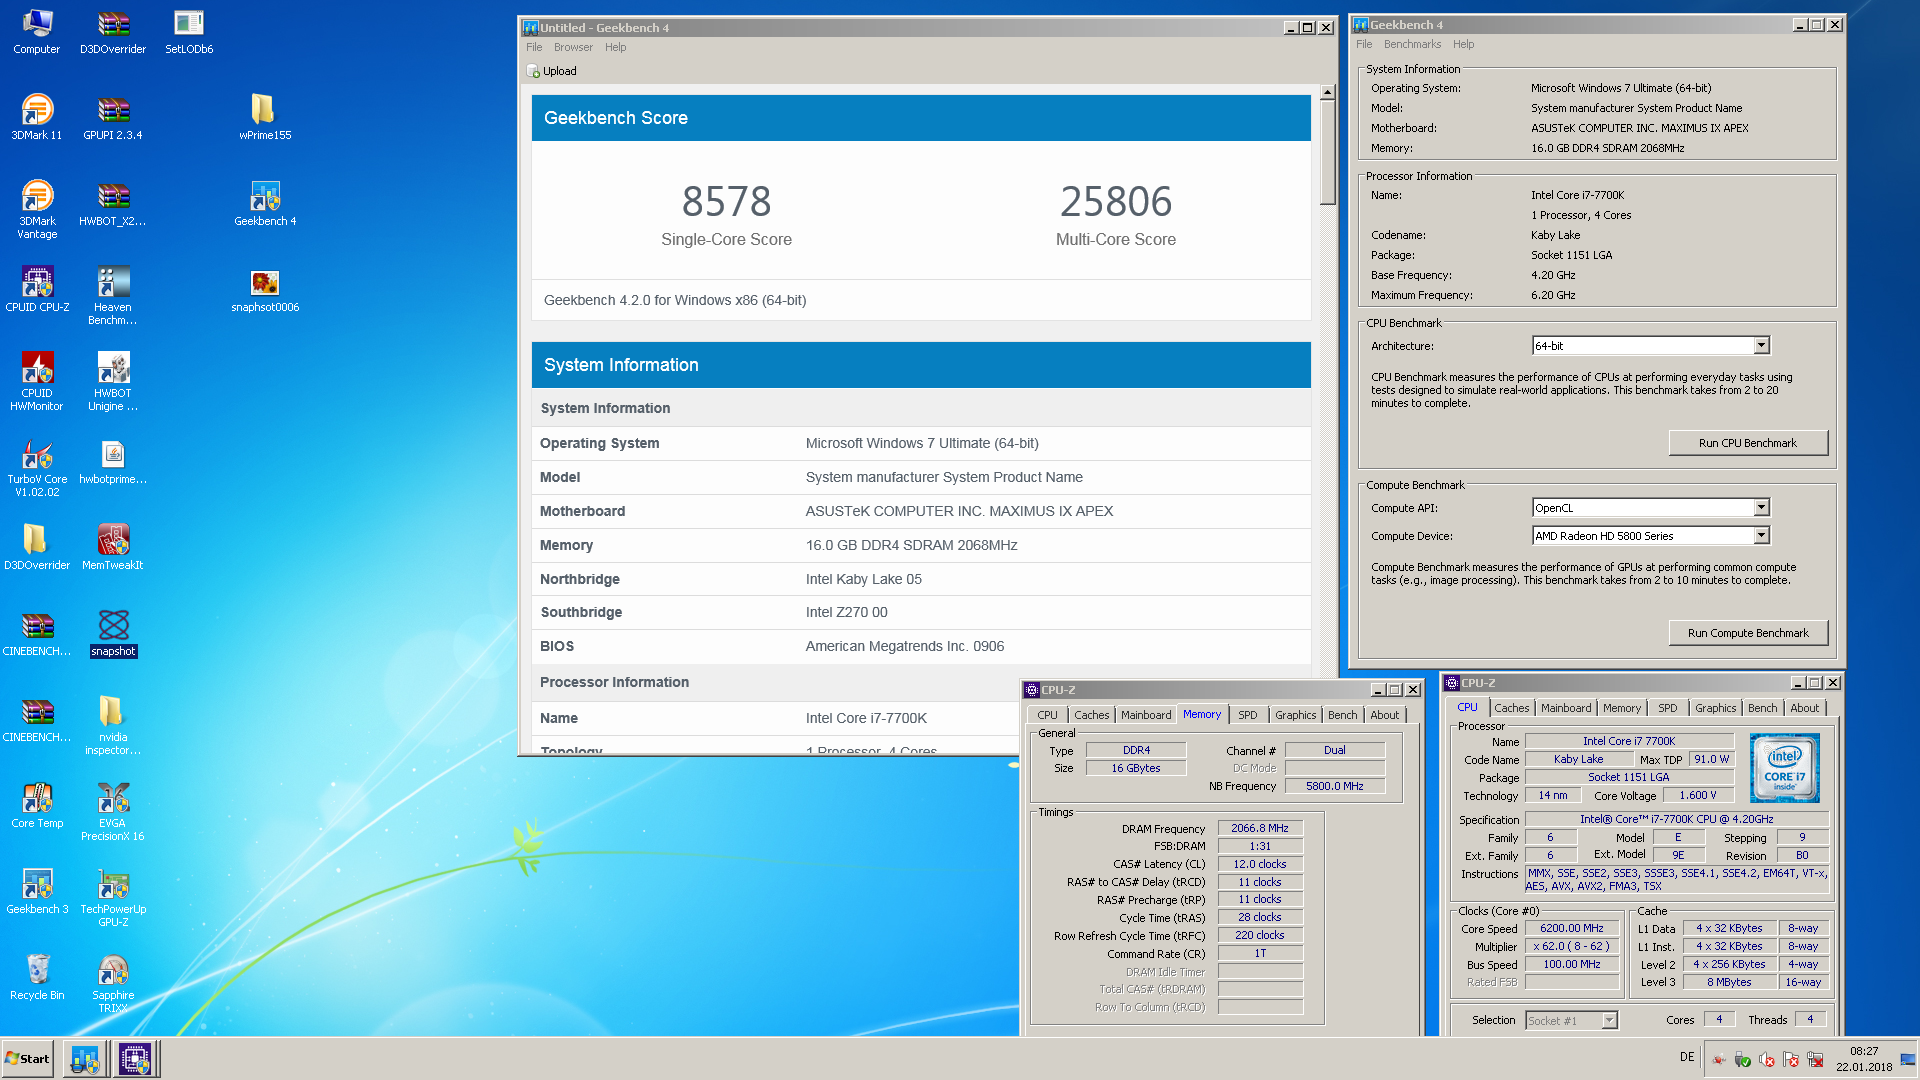Launch Geekbench 4 desktop shortcut
Screen dimensions: 1920x1080
coord(265,202)
